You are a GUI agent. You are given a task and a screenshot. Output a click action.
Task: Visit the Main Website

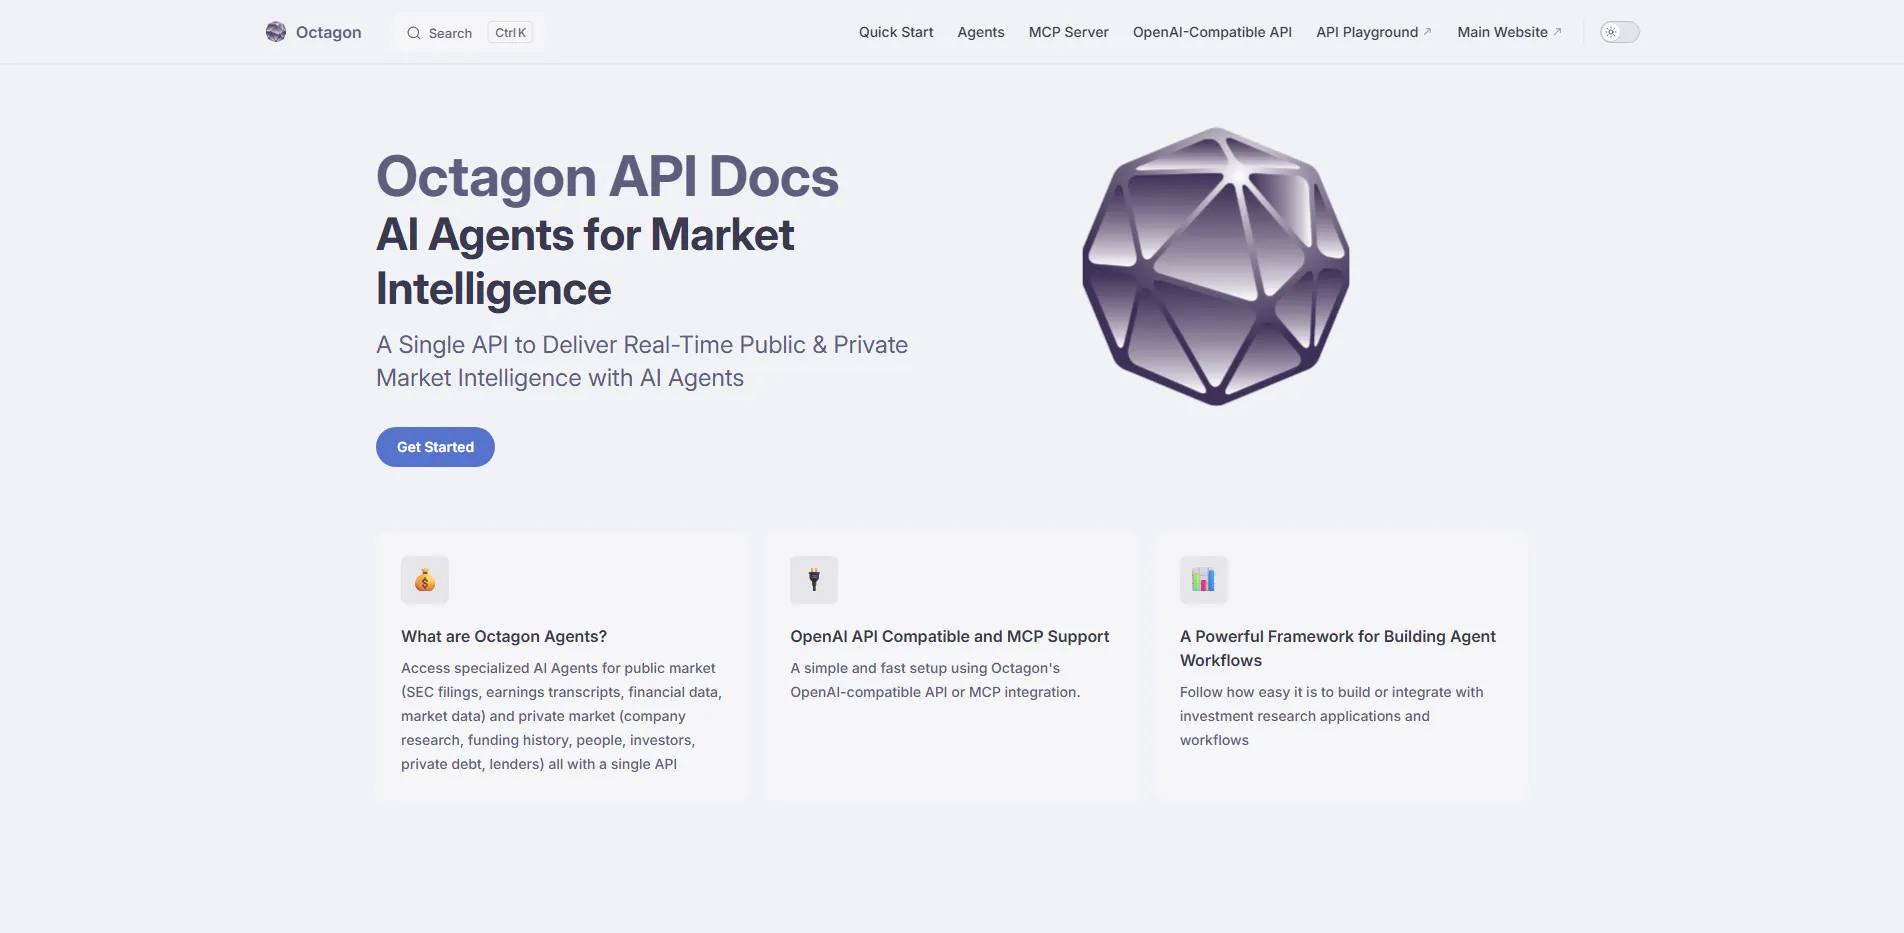click(x=1502, y=31)
